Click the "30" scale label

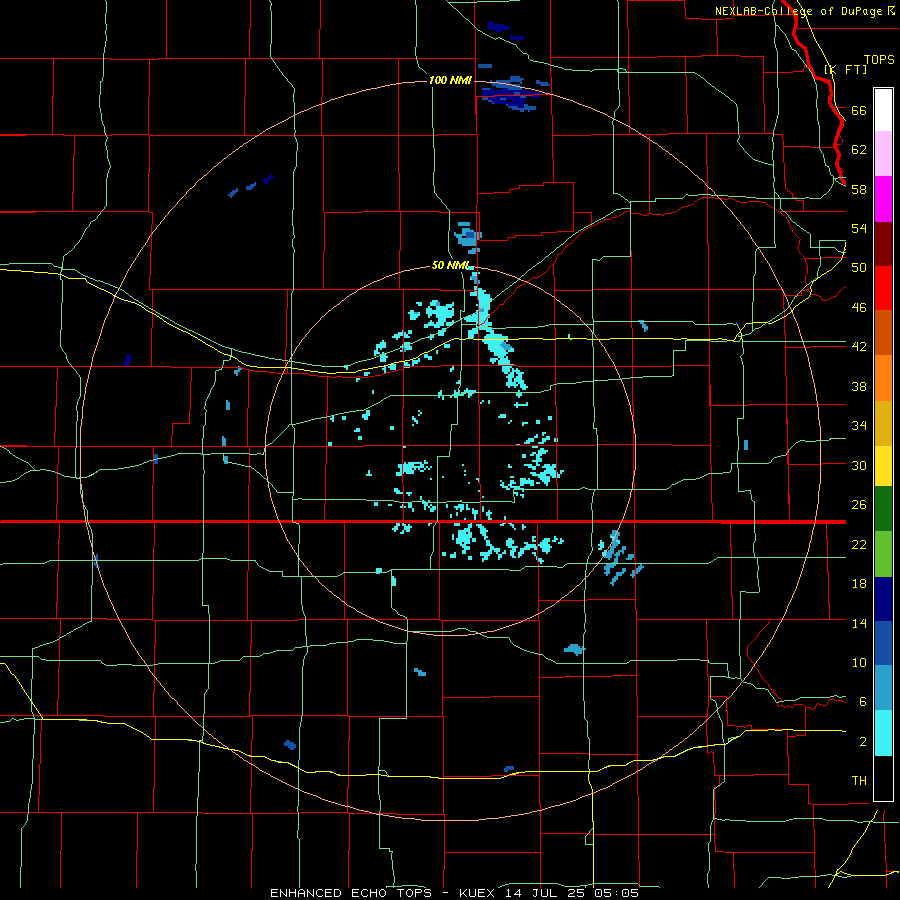pyautogui.click(x=859, y=465)
